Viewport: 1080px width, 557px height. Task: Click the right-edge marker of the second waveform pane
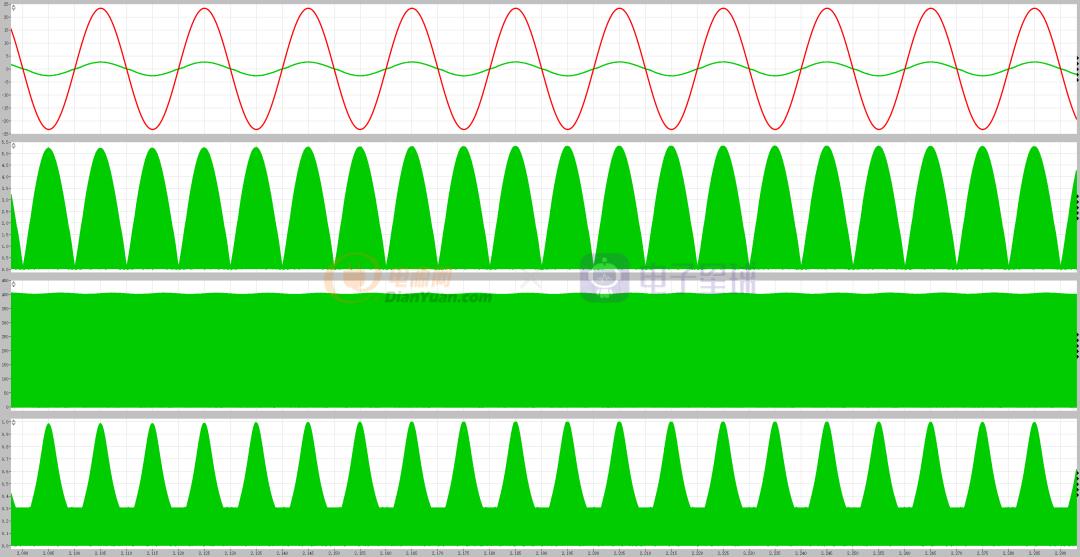(x=1077, y=207)
